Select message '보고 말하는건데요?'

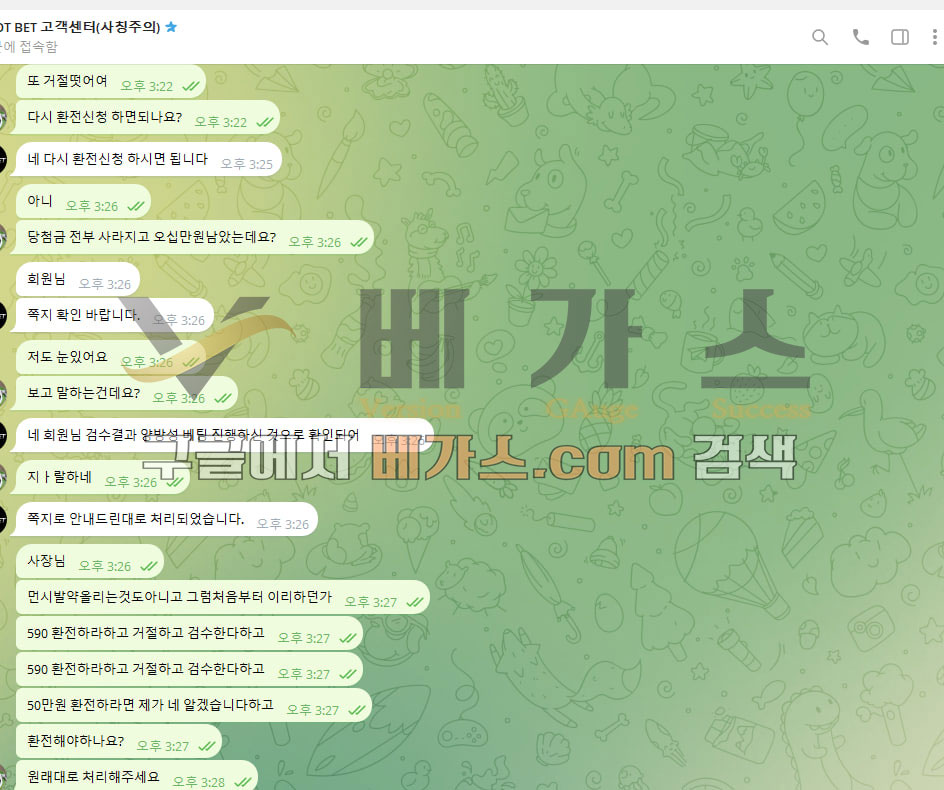tap(126, 393)
